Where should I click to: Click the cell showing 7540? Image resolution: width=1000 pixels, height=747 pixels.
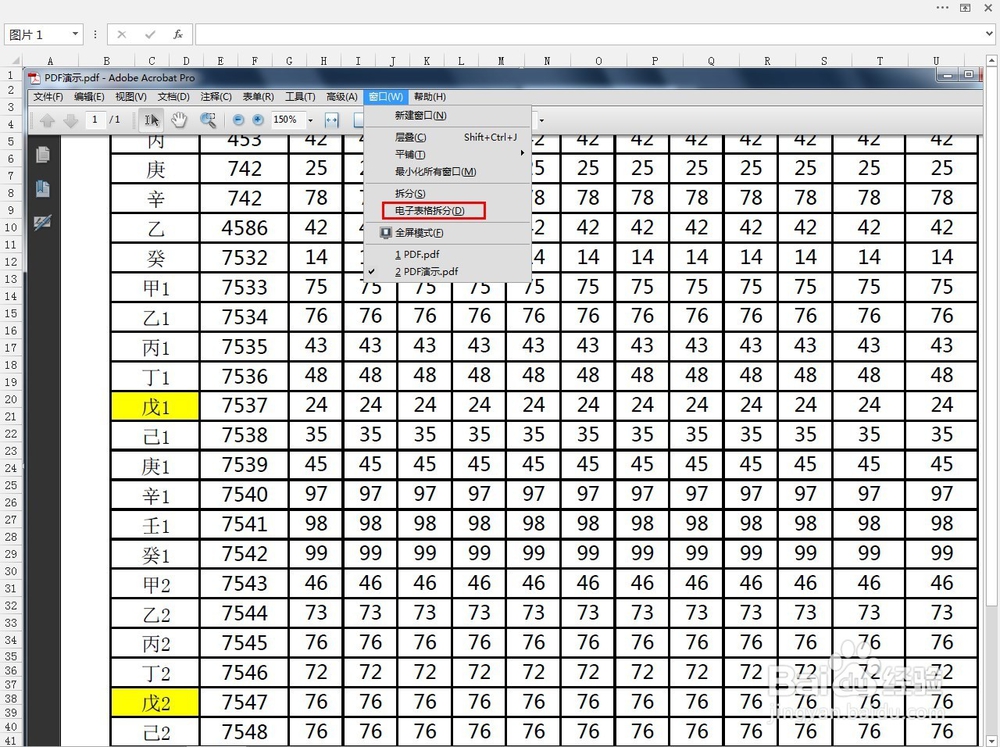(244, 494)
